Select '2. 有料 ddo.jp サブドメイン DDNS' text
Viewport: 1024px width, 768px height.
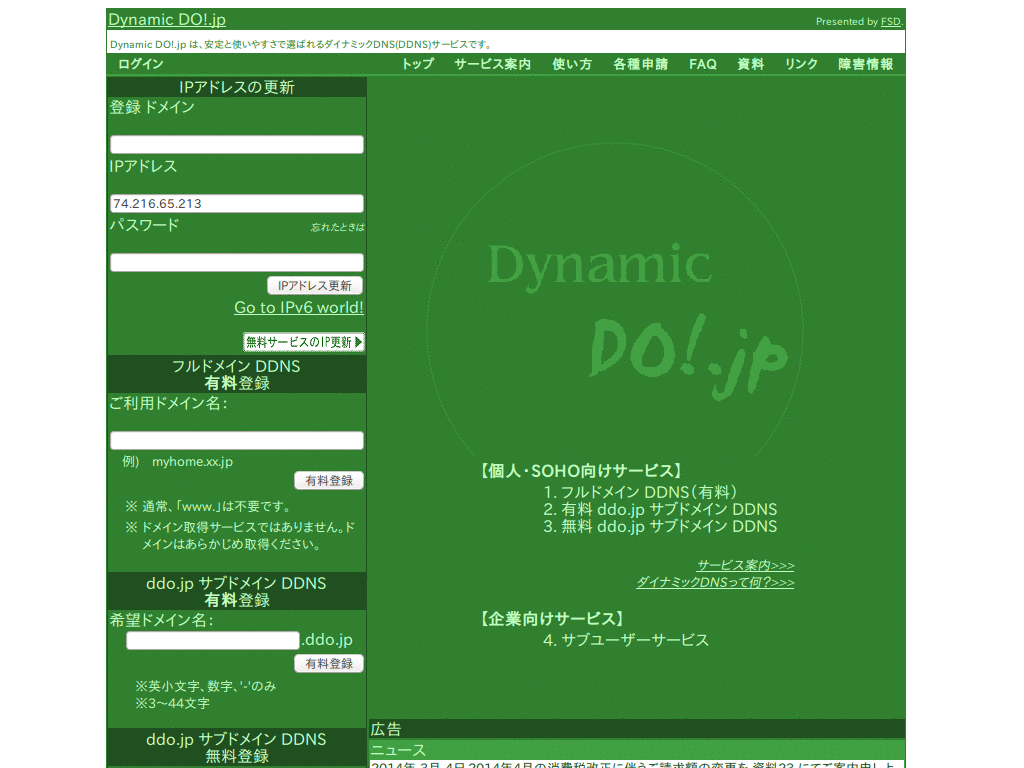tap(660, 509)
